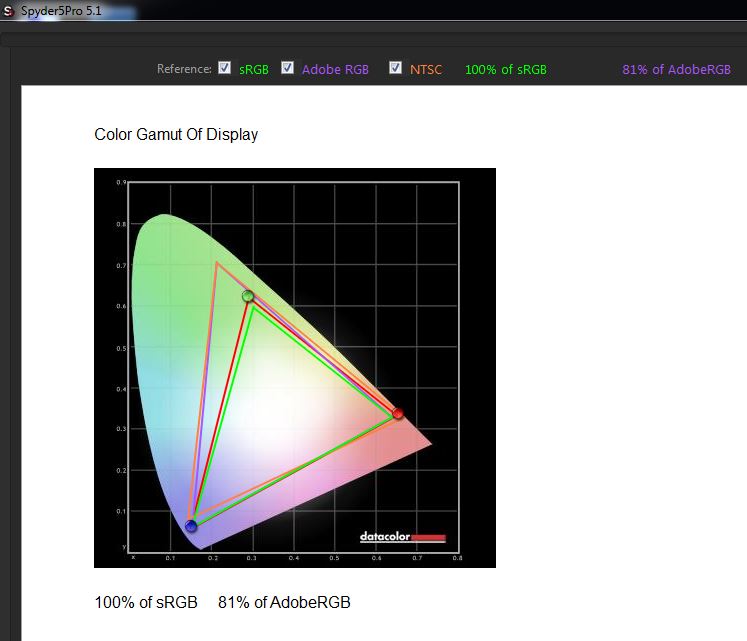This screenshot has height=641, width=747.
Task: Click the green sRGB label text
Action: coord(254,70)
